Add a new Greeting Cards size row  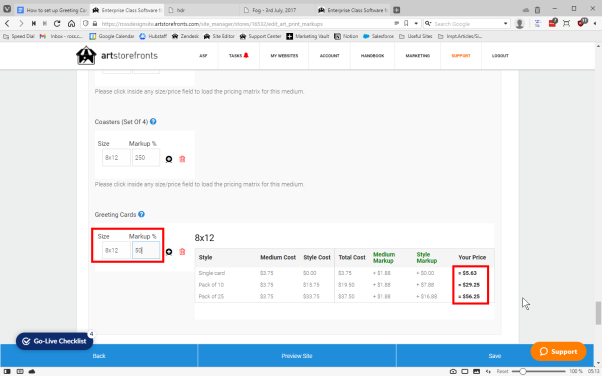coord(169,252)
